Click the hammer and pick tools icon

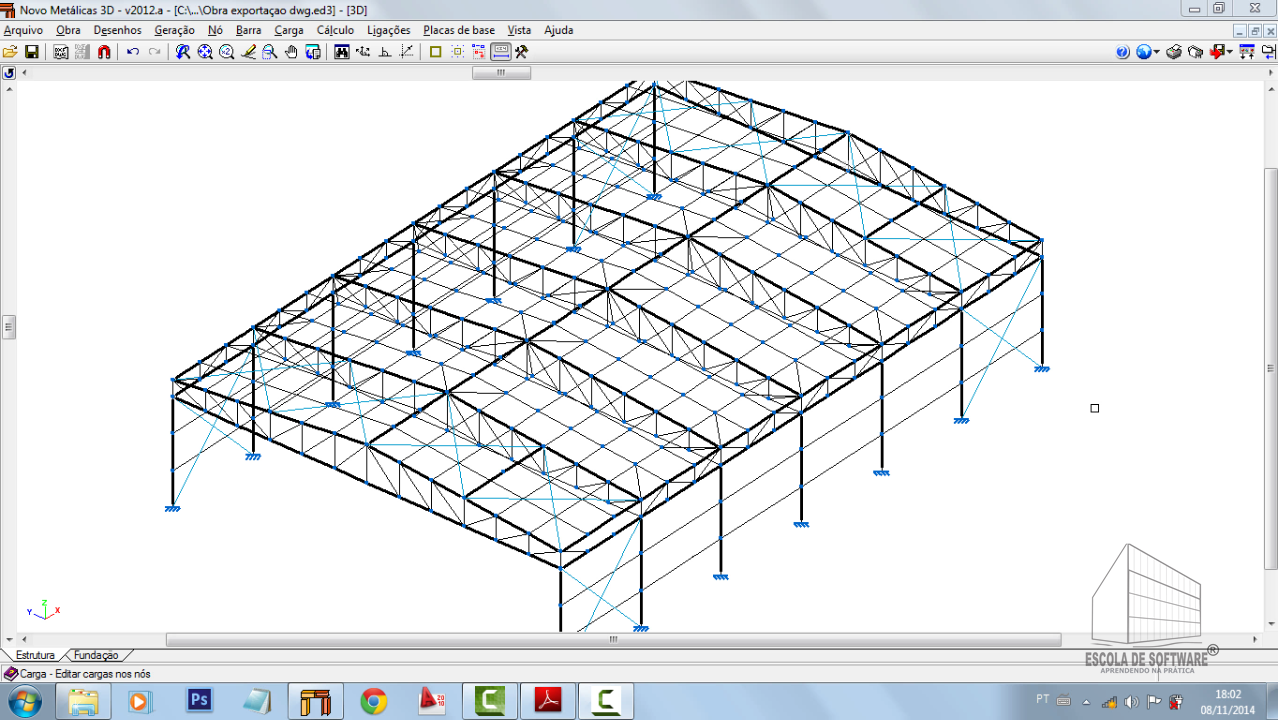pyautogui.click(x=521, y=52)
